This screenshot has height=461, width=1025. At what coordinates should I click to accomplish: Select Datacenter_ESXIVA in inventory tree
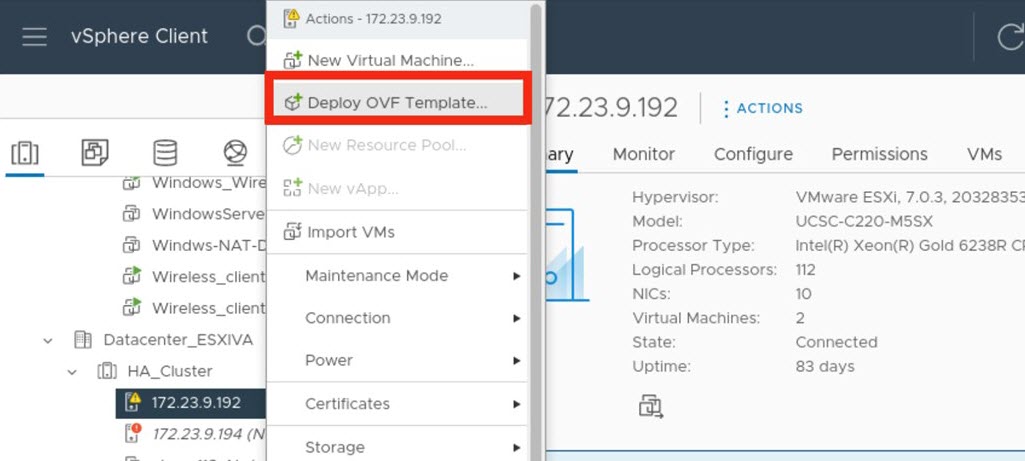[x=178, y=340]
